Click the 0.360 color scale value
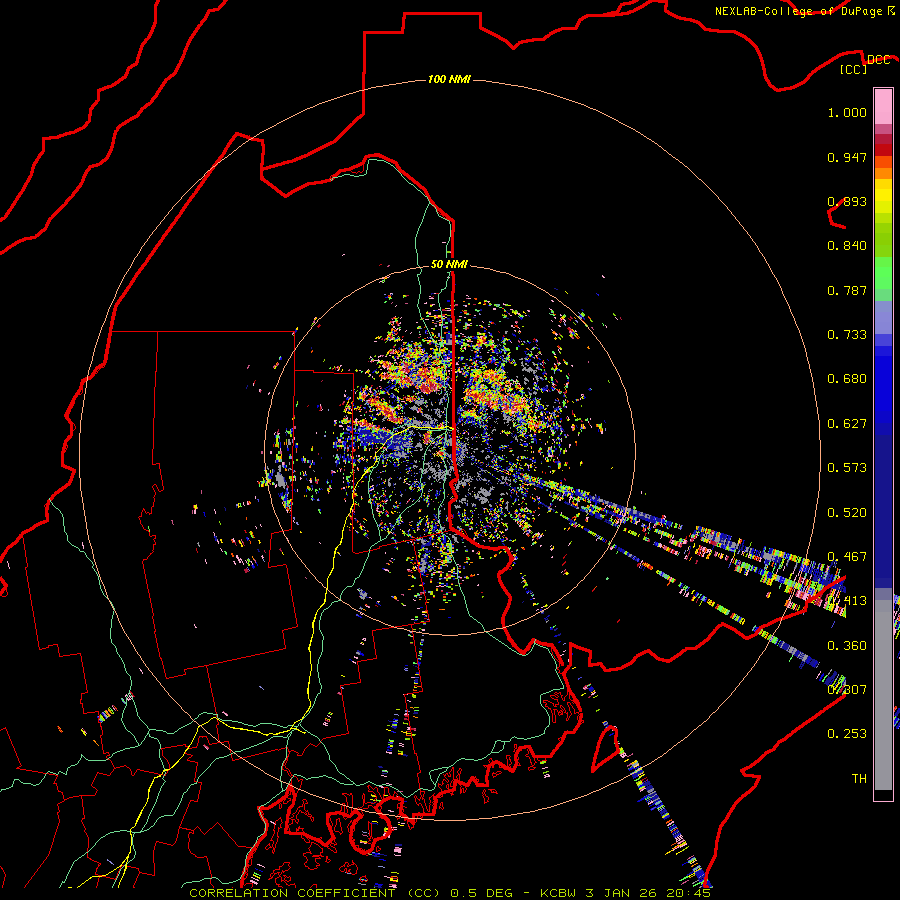 tap(847, 646)
